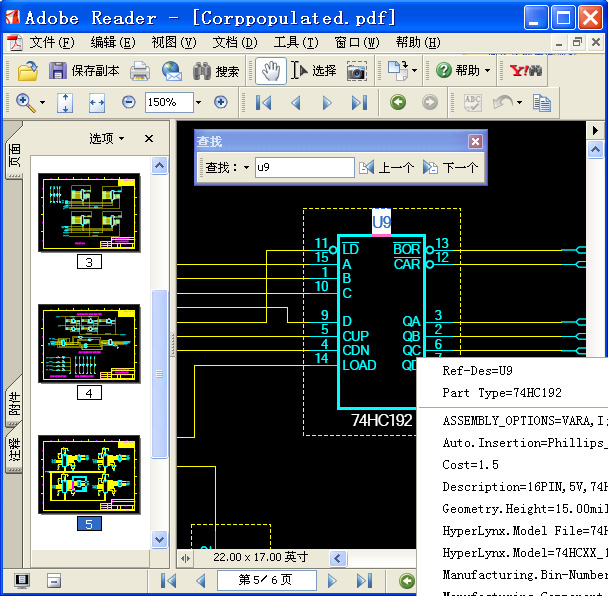Click the 保存副本 save copy button

(84, 71)
